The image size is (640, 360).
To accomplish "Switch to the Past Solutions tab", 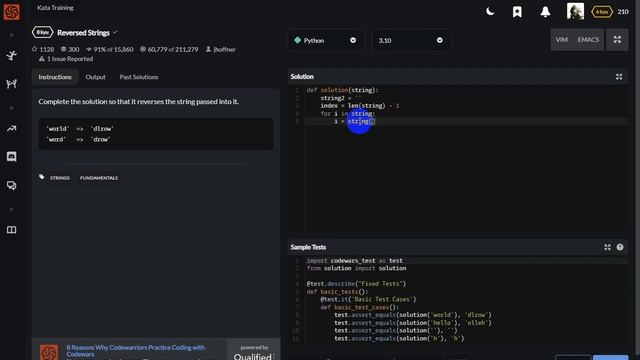I will (139, 77).
